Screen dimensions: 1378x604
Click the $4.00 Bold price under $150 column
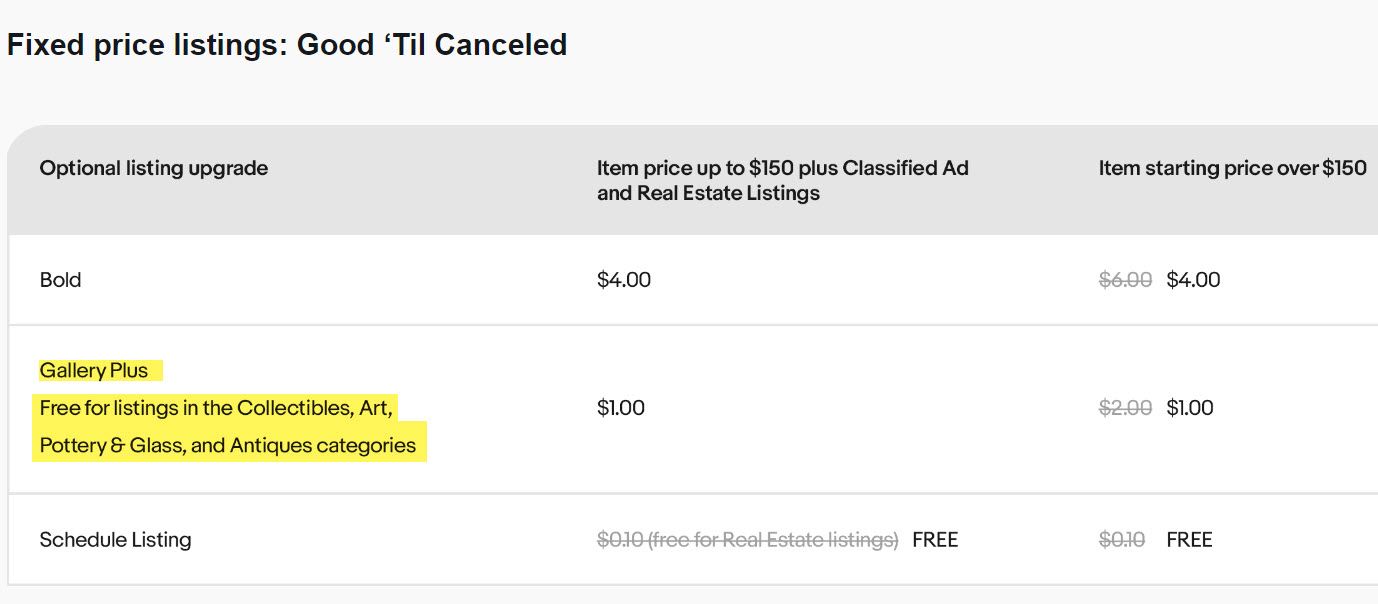tap(624, 280)
